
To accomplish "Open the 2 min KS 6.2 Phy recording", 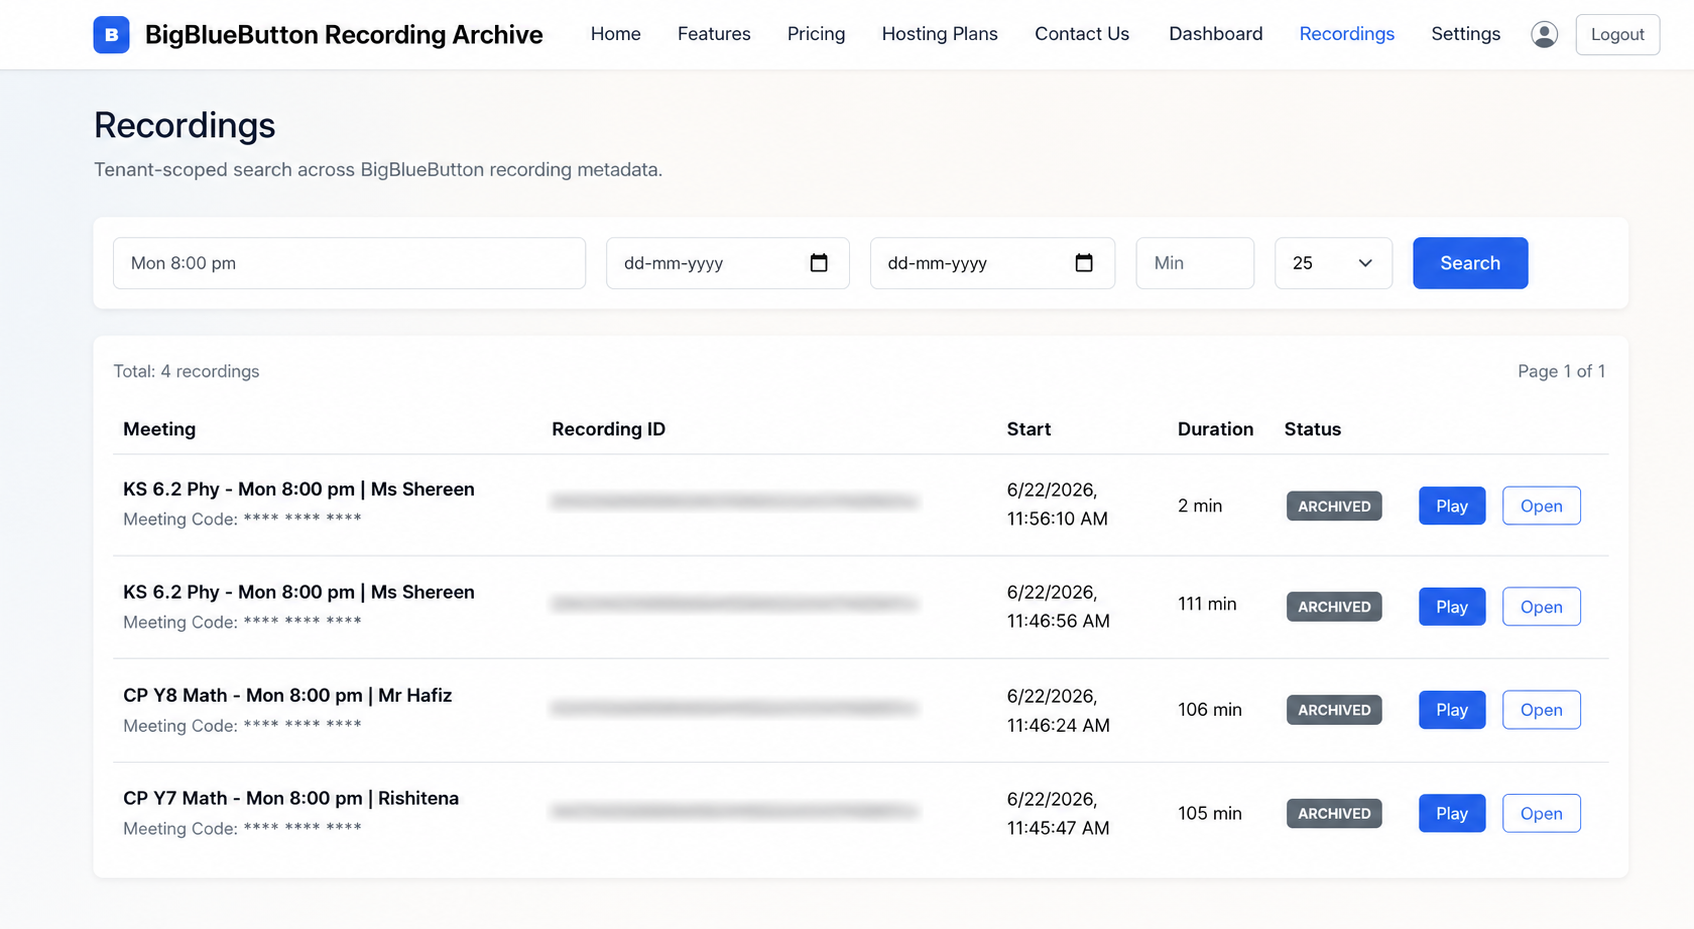I will 1541,506.
